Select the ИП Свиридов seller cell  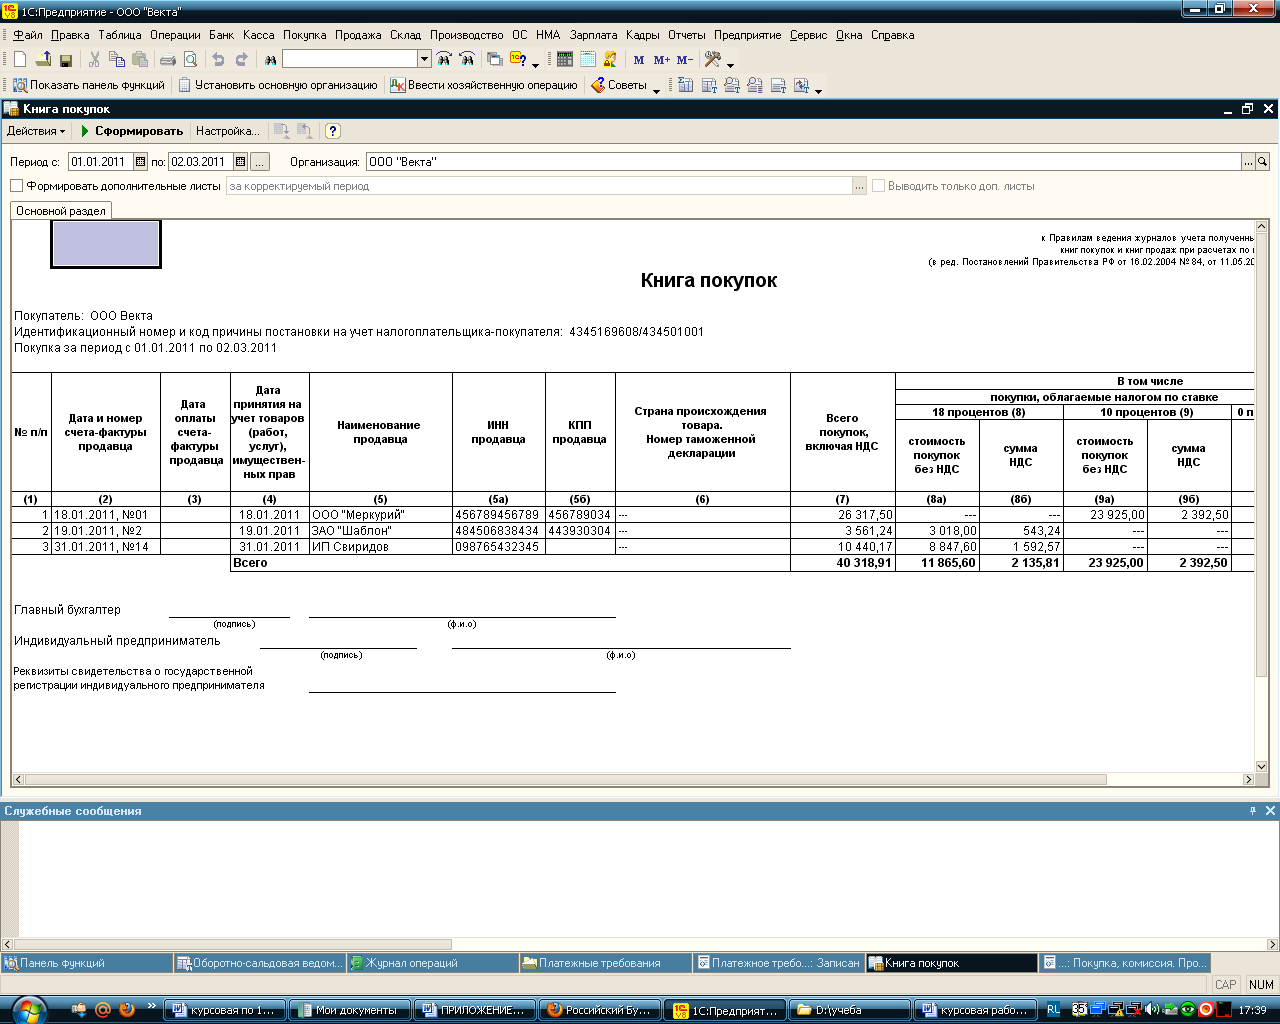point(381,547)
